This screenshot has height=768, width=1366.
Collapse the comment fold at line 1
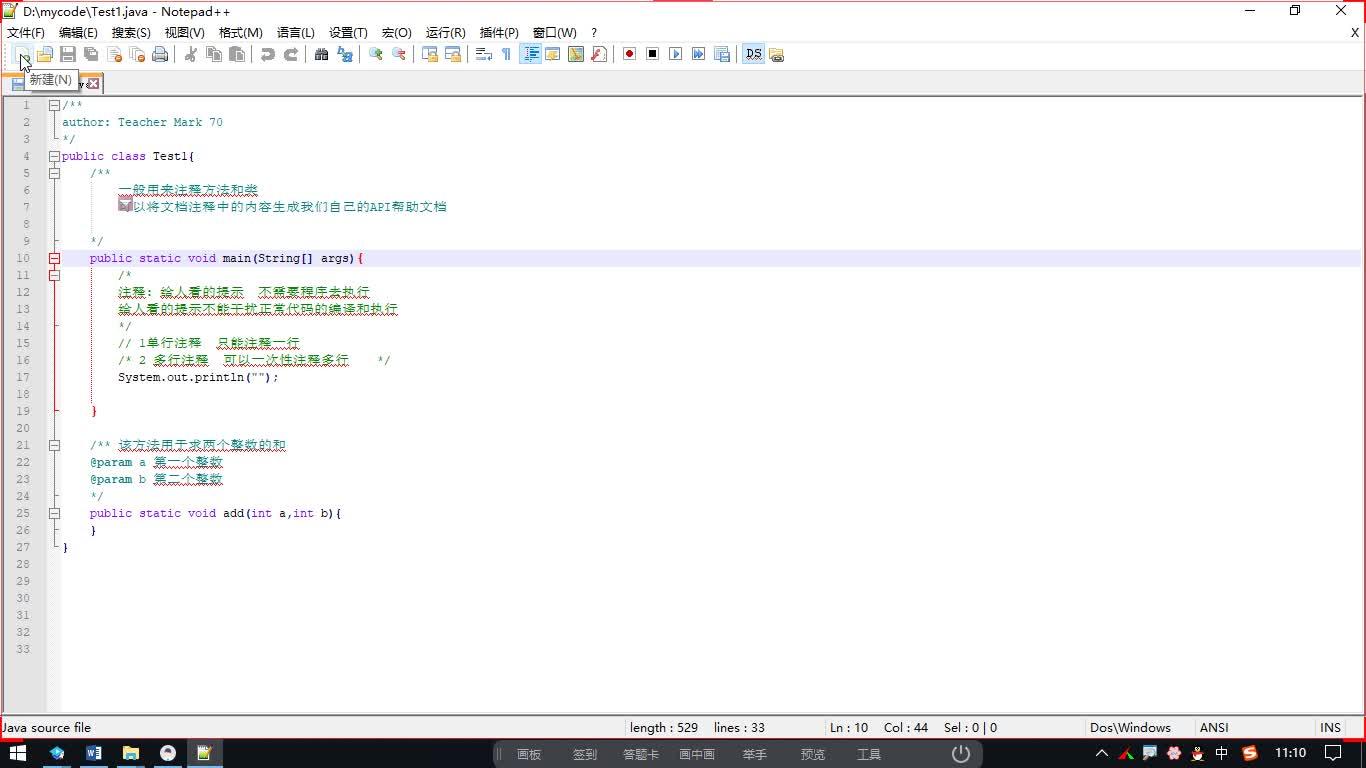54,105
